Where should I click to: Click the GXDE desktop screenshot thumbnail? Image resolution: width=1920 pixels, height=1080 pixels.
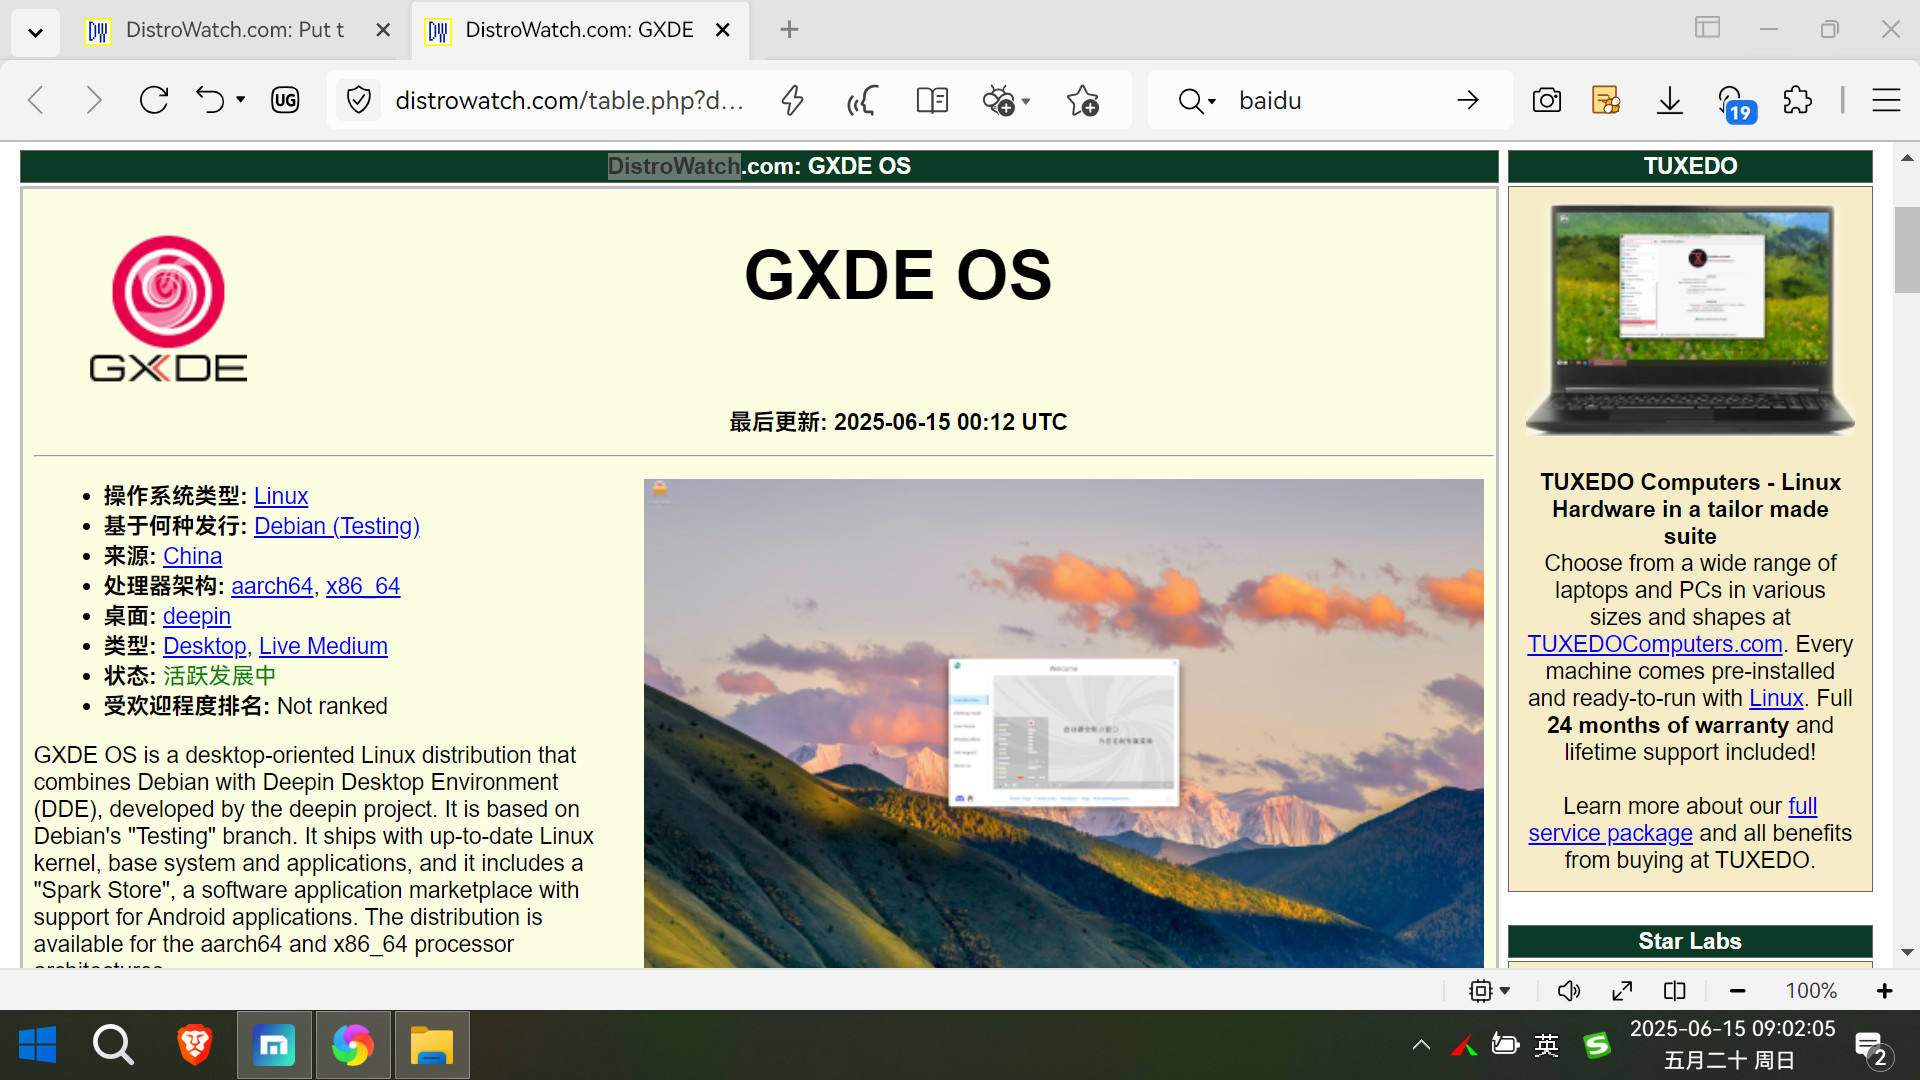pos(1064,723)
